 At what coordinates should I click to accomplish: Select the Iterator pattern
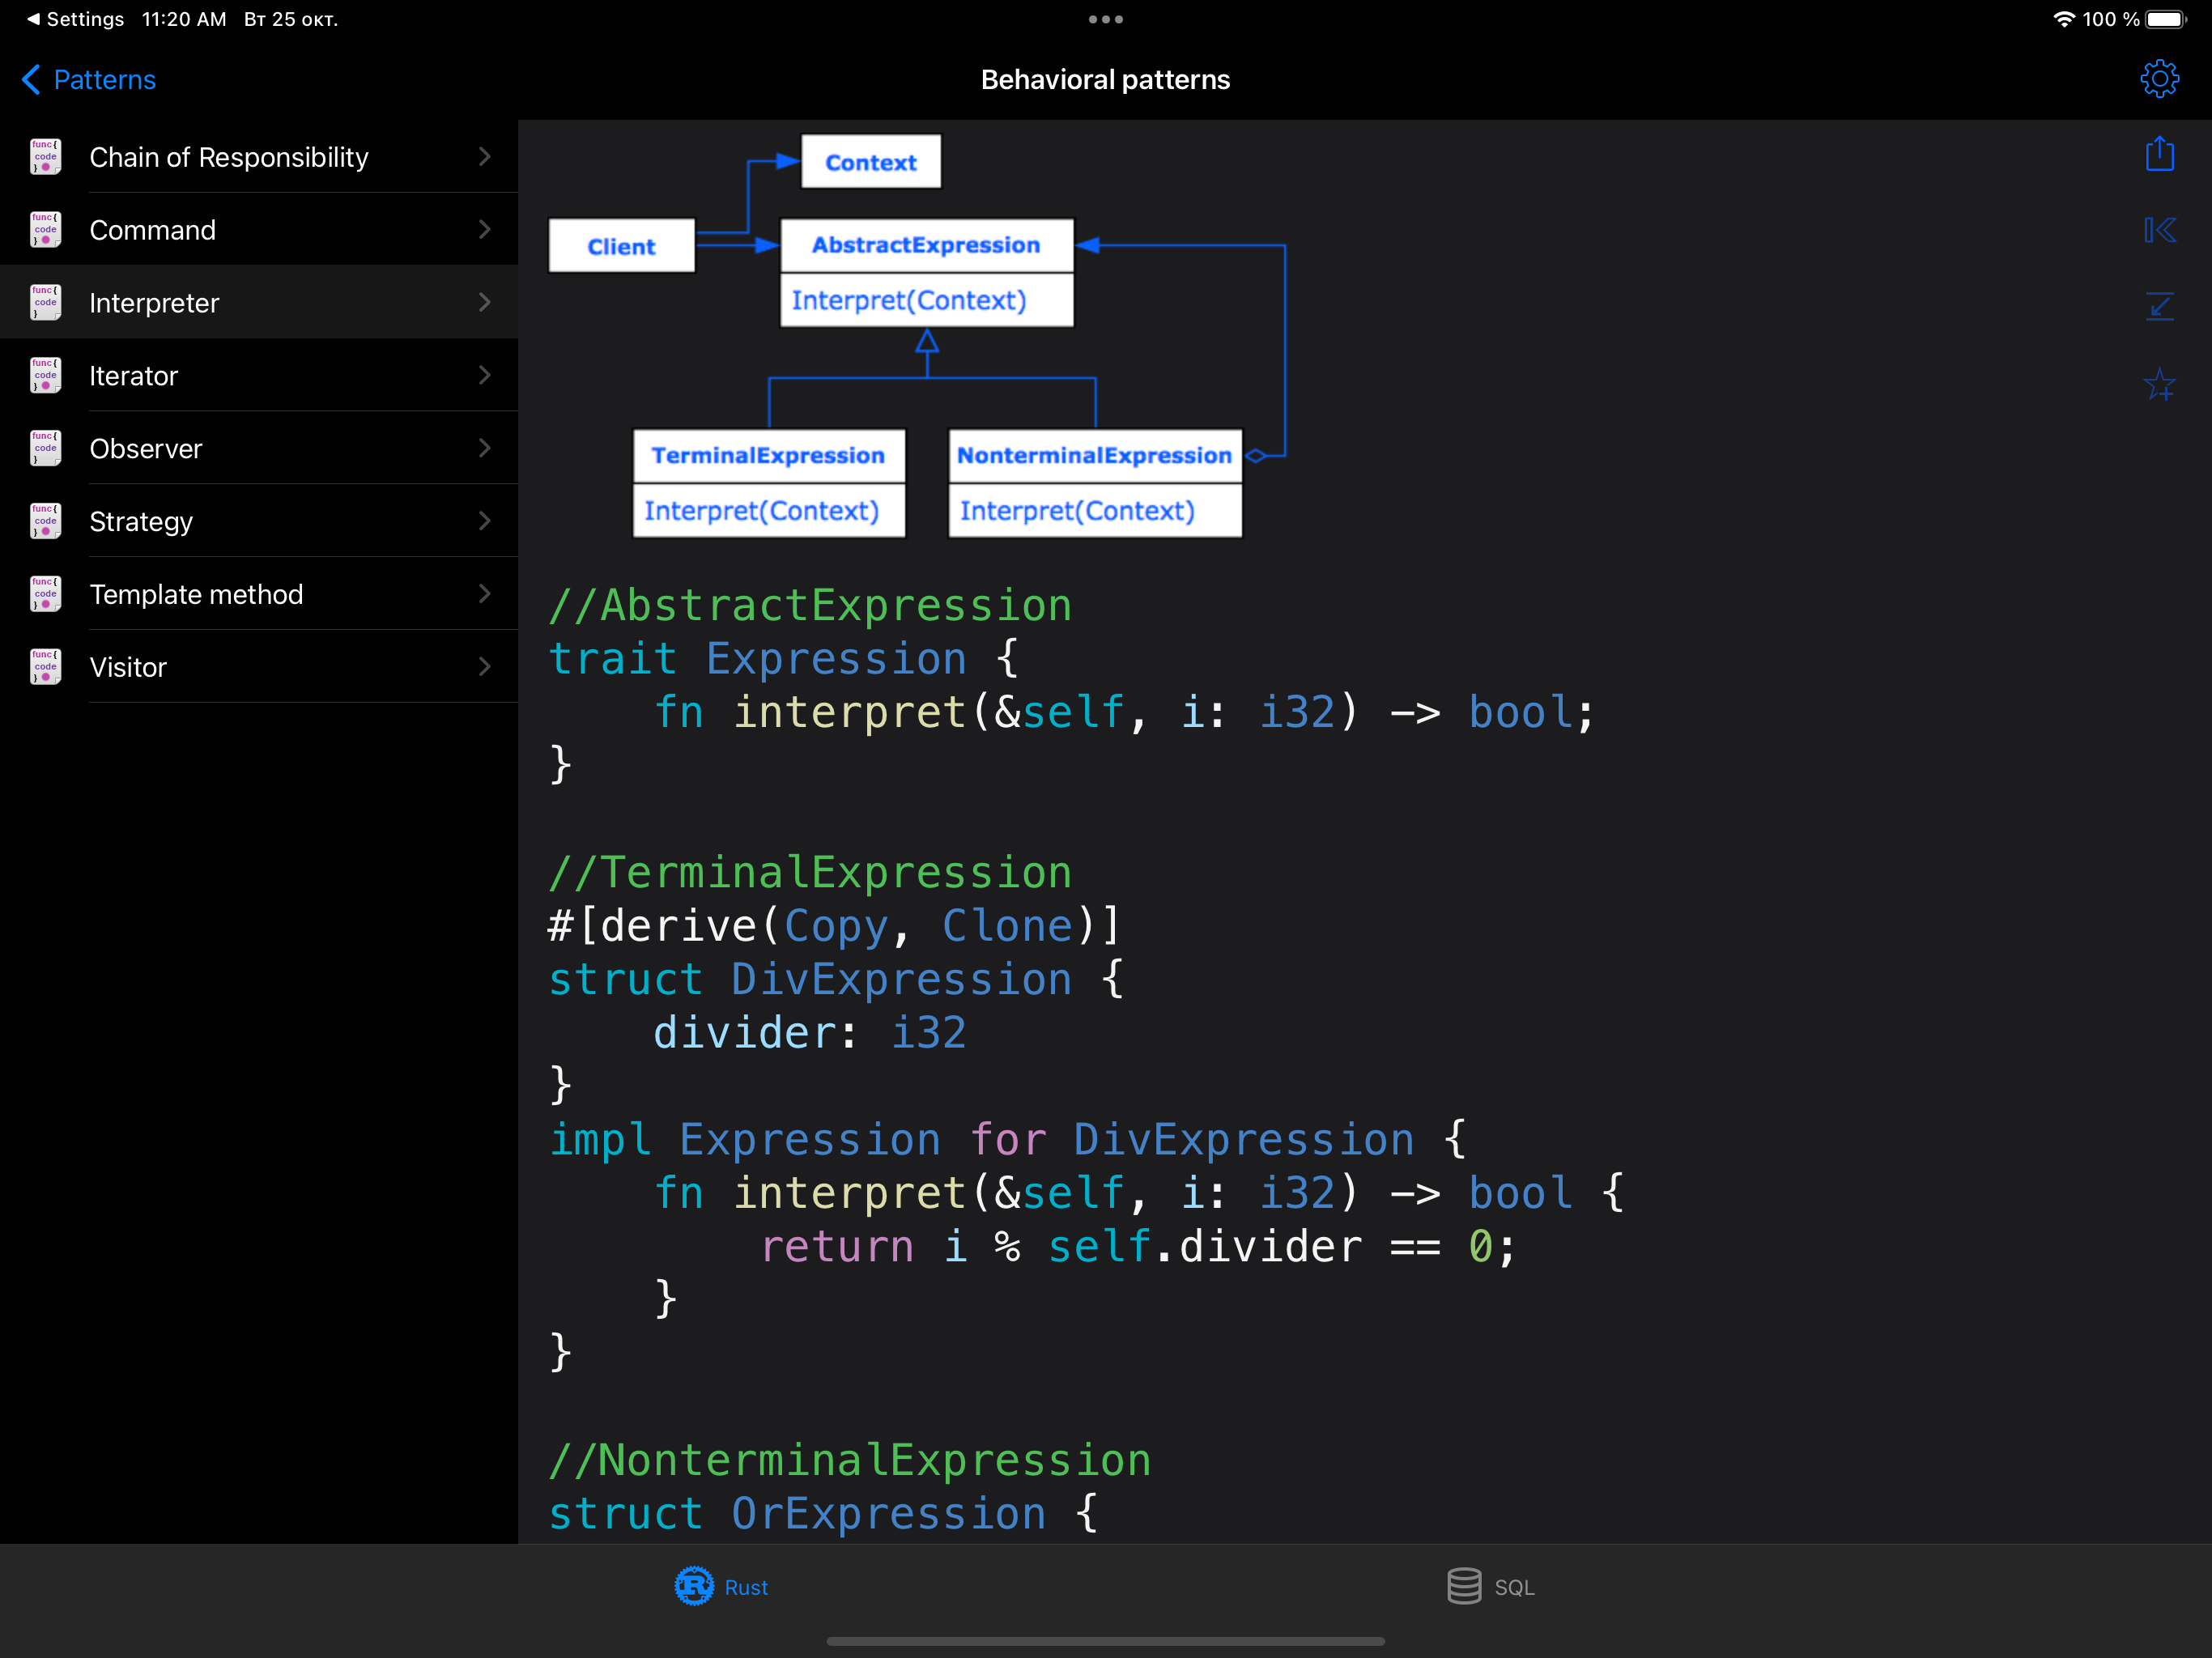point(259,376)
